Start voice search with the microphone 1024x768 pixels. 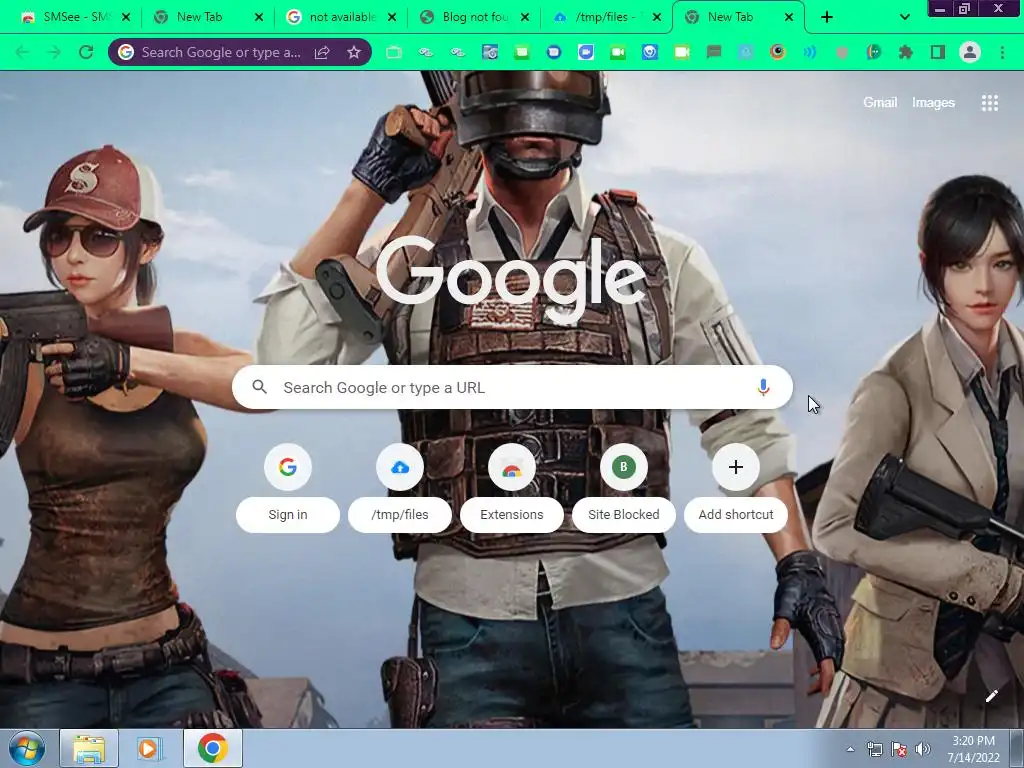tap(763, 387)
